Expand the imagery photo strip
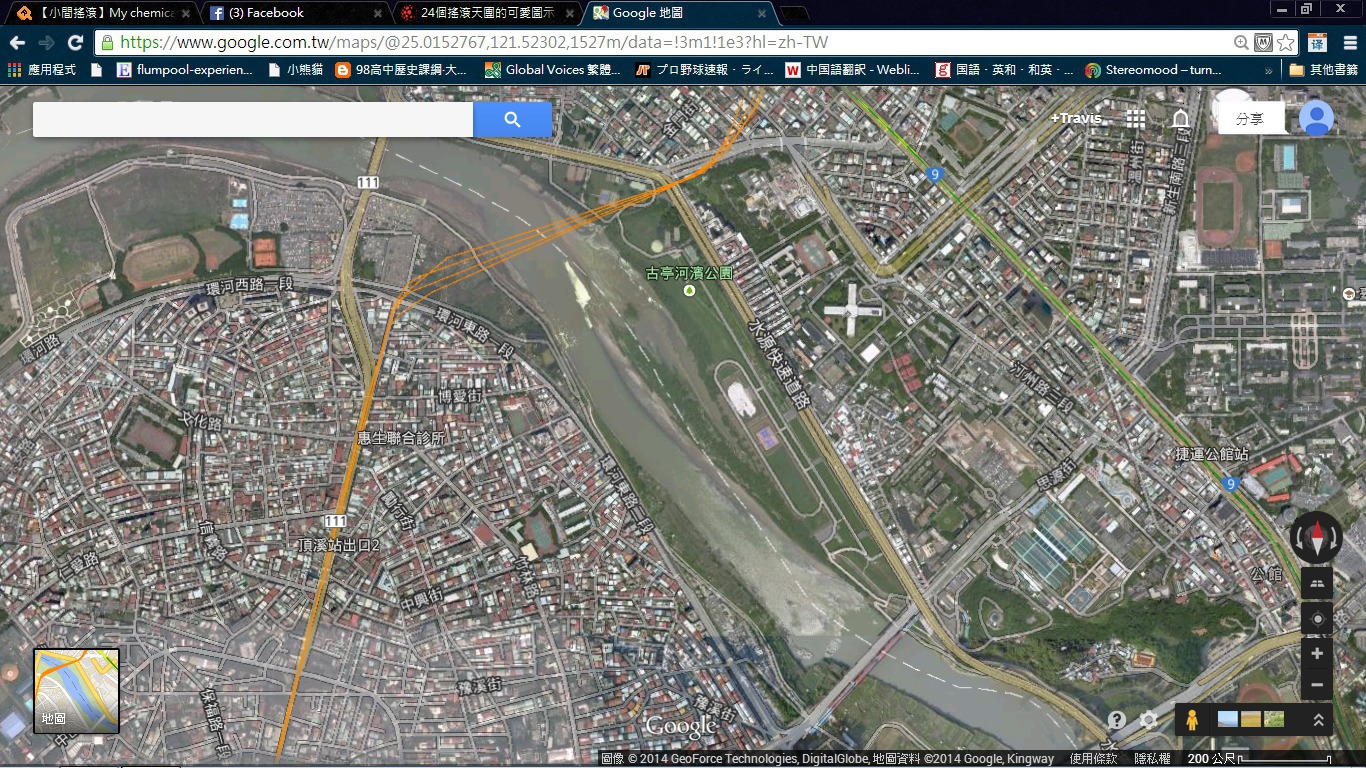The height and width of the screenshot is (768, 1366). (1318, 720)
